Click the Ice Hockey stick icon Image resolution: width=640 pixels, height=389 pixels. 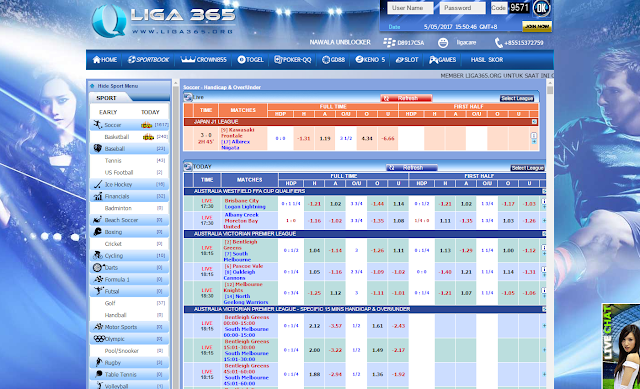97,184
